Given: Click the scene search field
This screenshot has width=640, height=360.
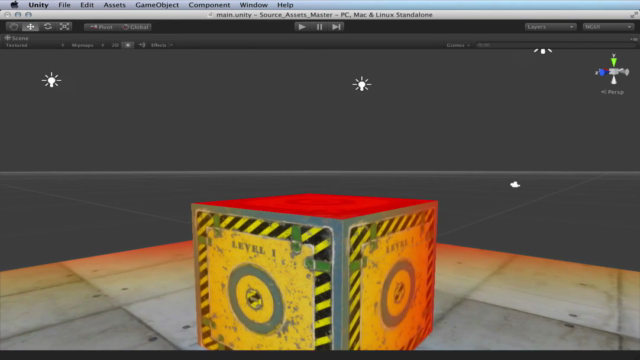Looking at the screenshot, I should click(x=555, y=45).
